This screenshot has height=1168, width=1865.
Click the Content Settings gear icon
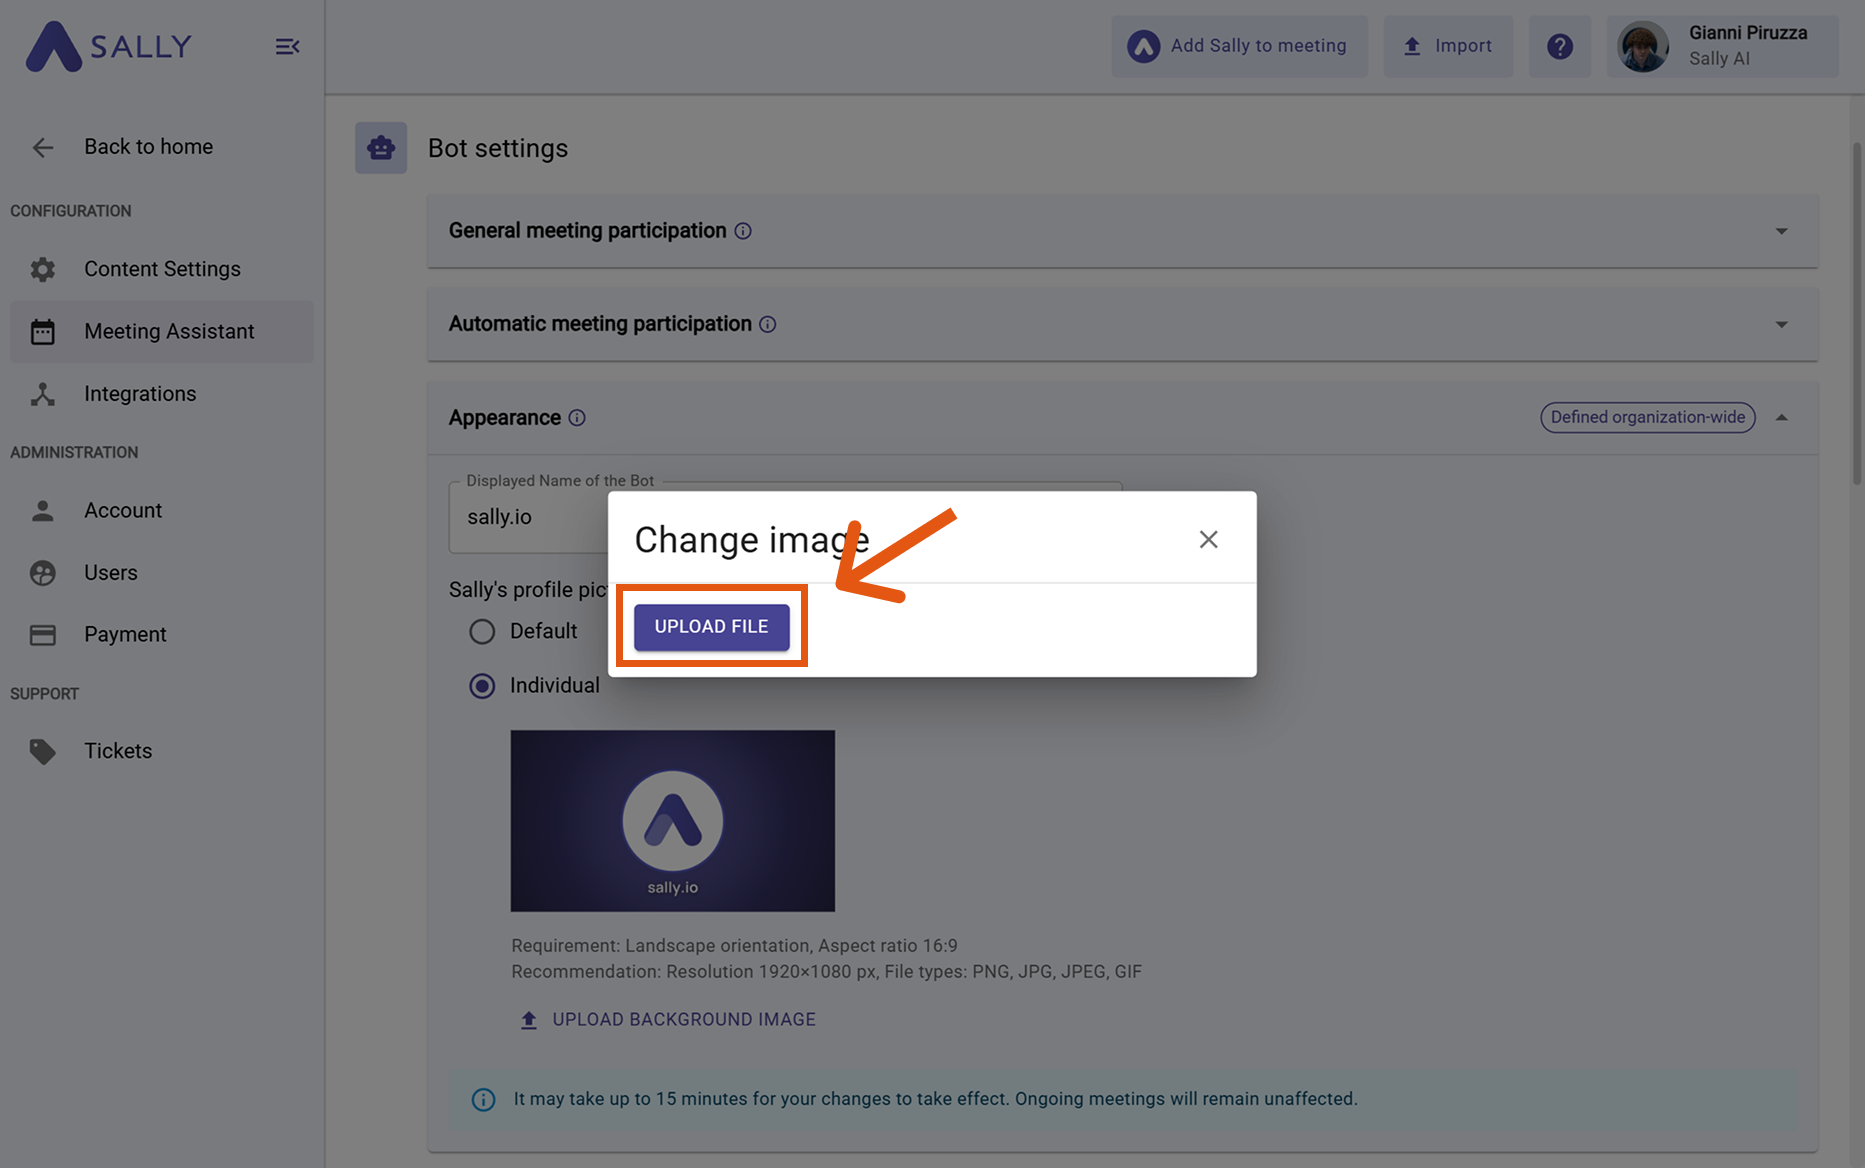click(x=43, y=269)
